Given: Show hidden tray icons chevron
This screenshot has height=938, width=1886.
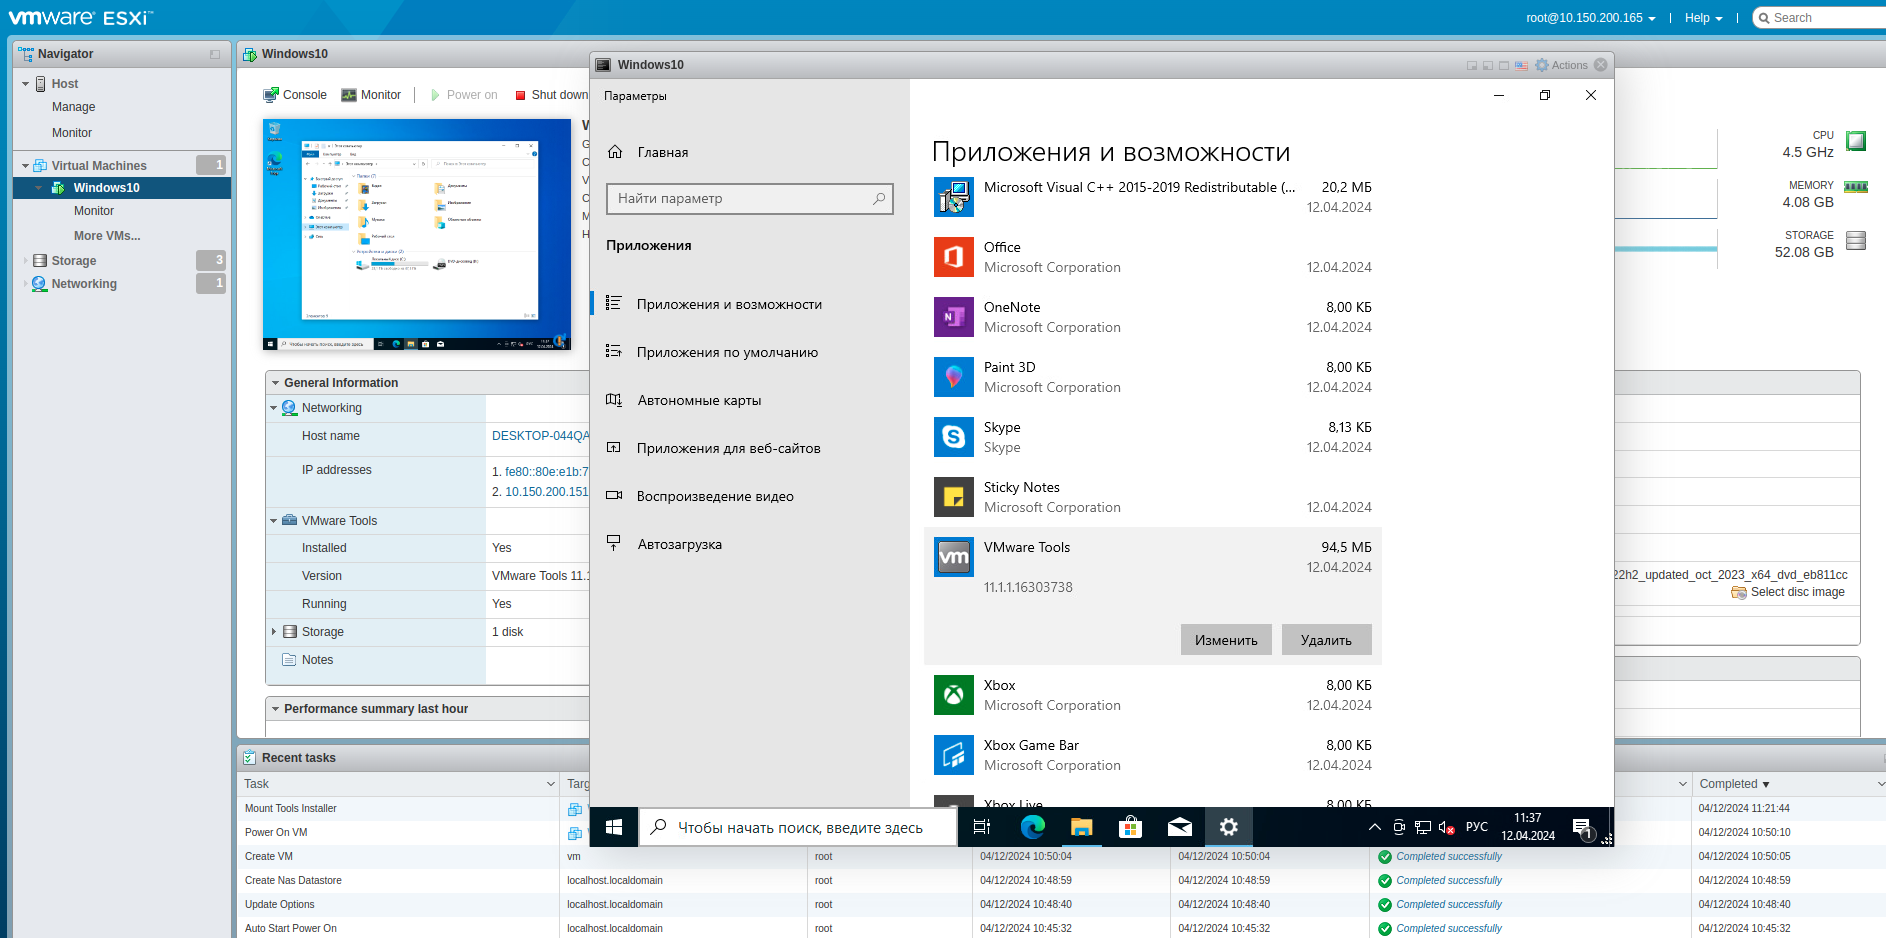Looking at the screenshot, I should [x=1375, y=828].
